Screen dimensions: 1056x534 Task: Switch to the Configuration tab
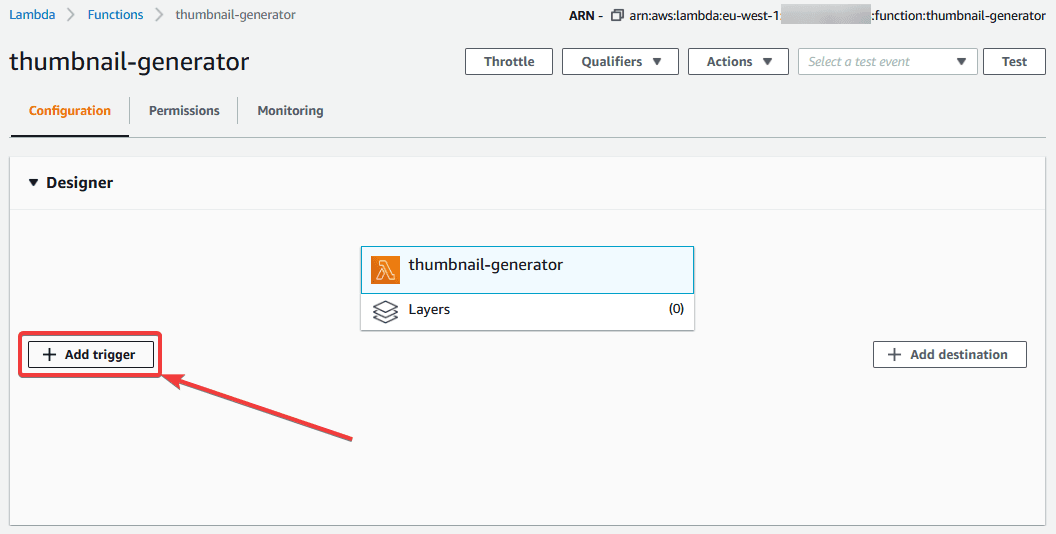coord(70,111)
